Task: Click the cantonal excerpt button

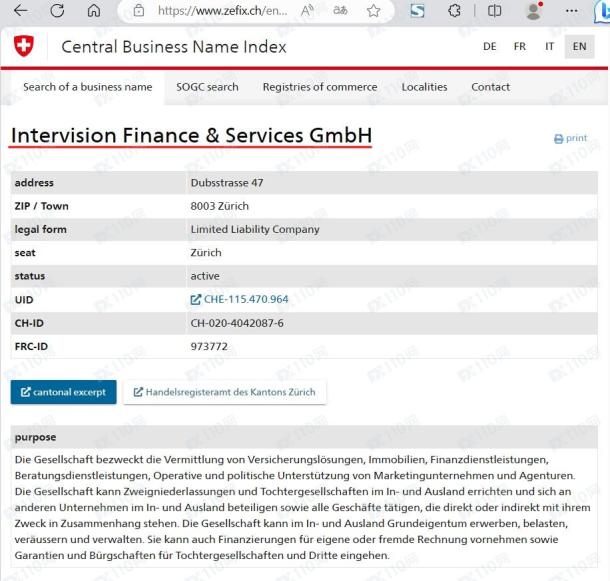Action: point(63,392)
